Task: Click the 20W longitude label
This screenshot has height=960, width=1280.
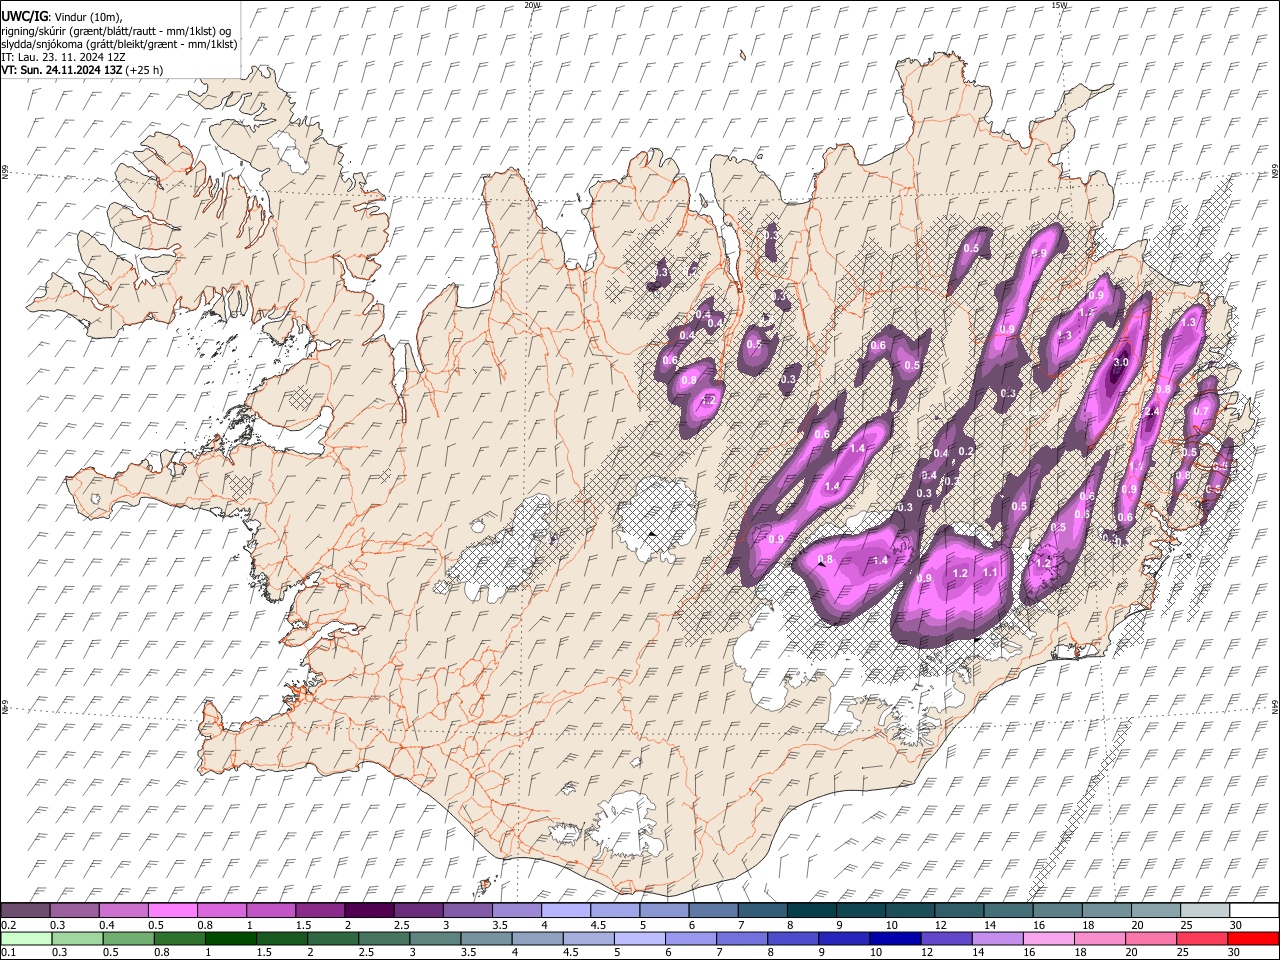Action: [532, 5]
